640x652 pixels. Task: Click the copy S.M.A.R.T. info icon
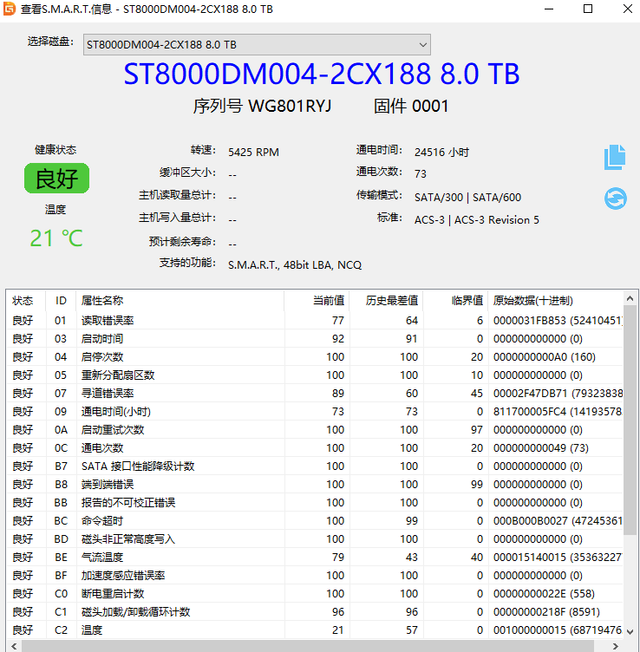[x=614, y=157]
